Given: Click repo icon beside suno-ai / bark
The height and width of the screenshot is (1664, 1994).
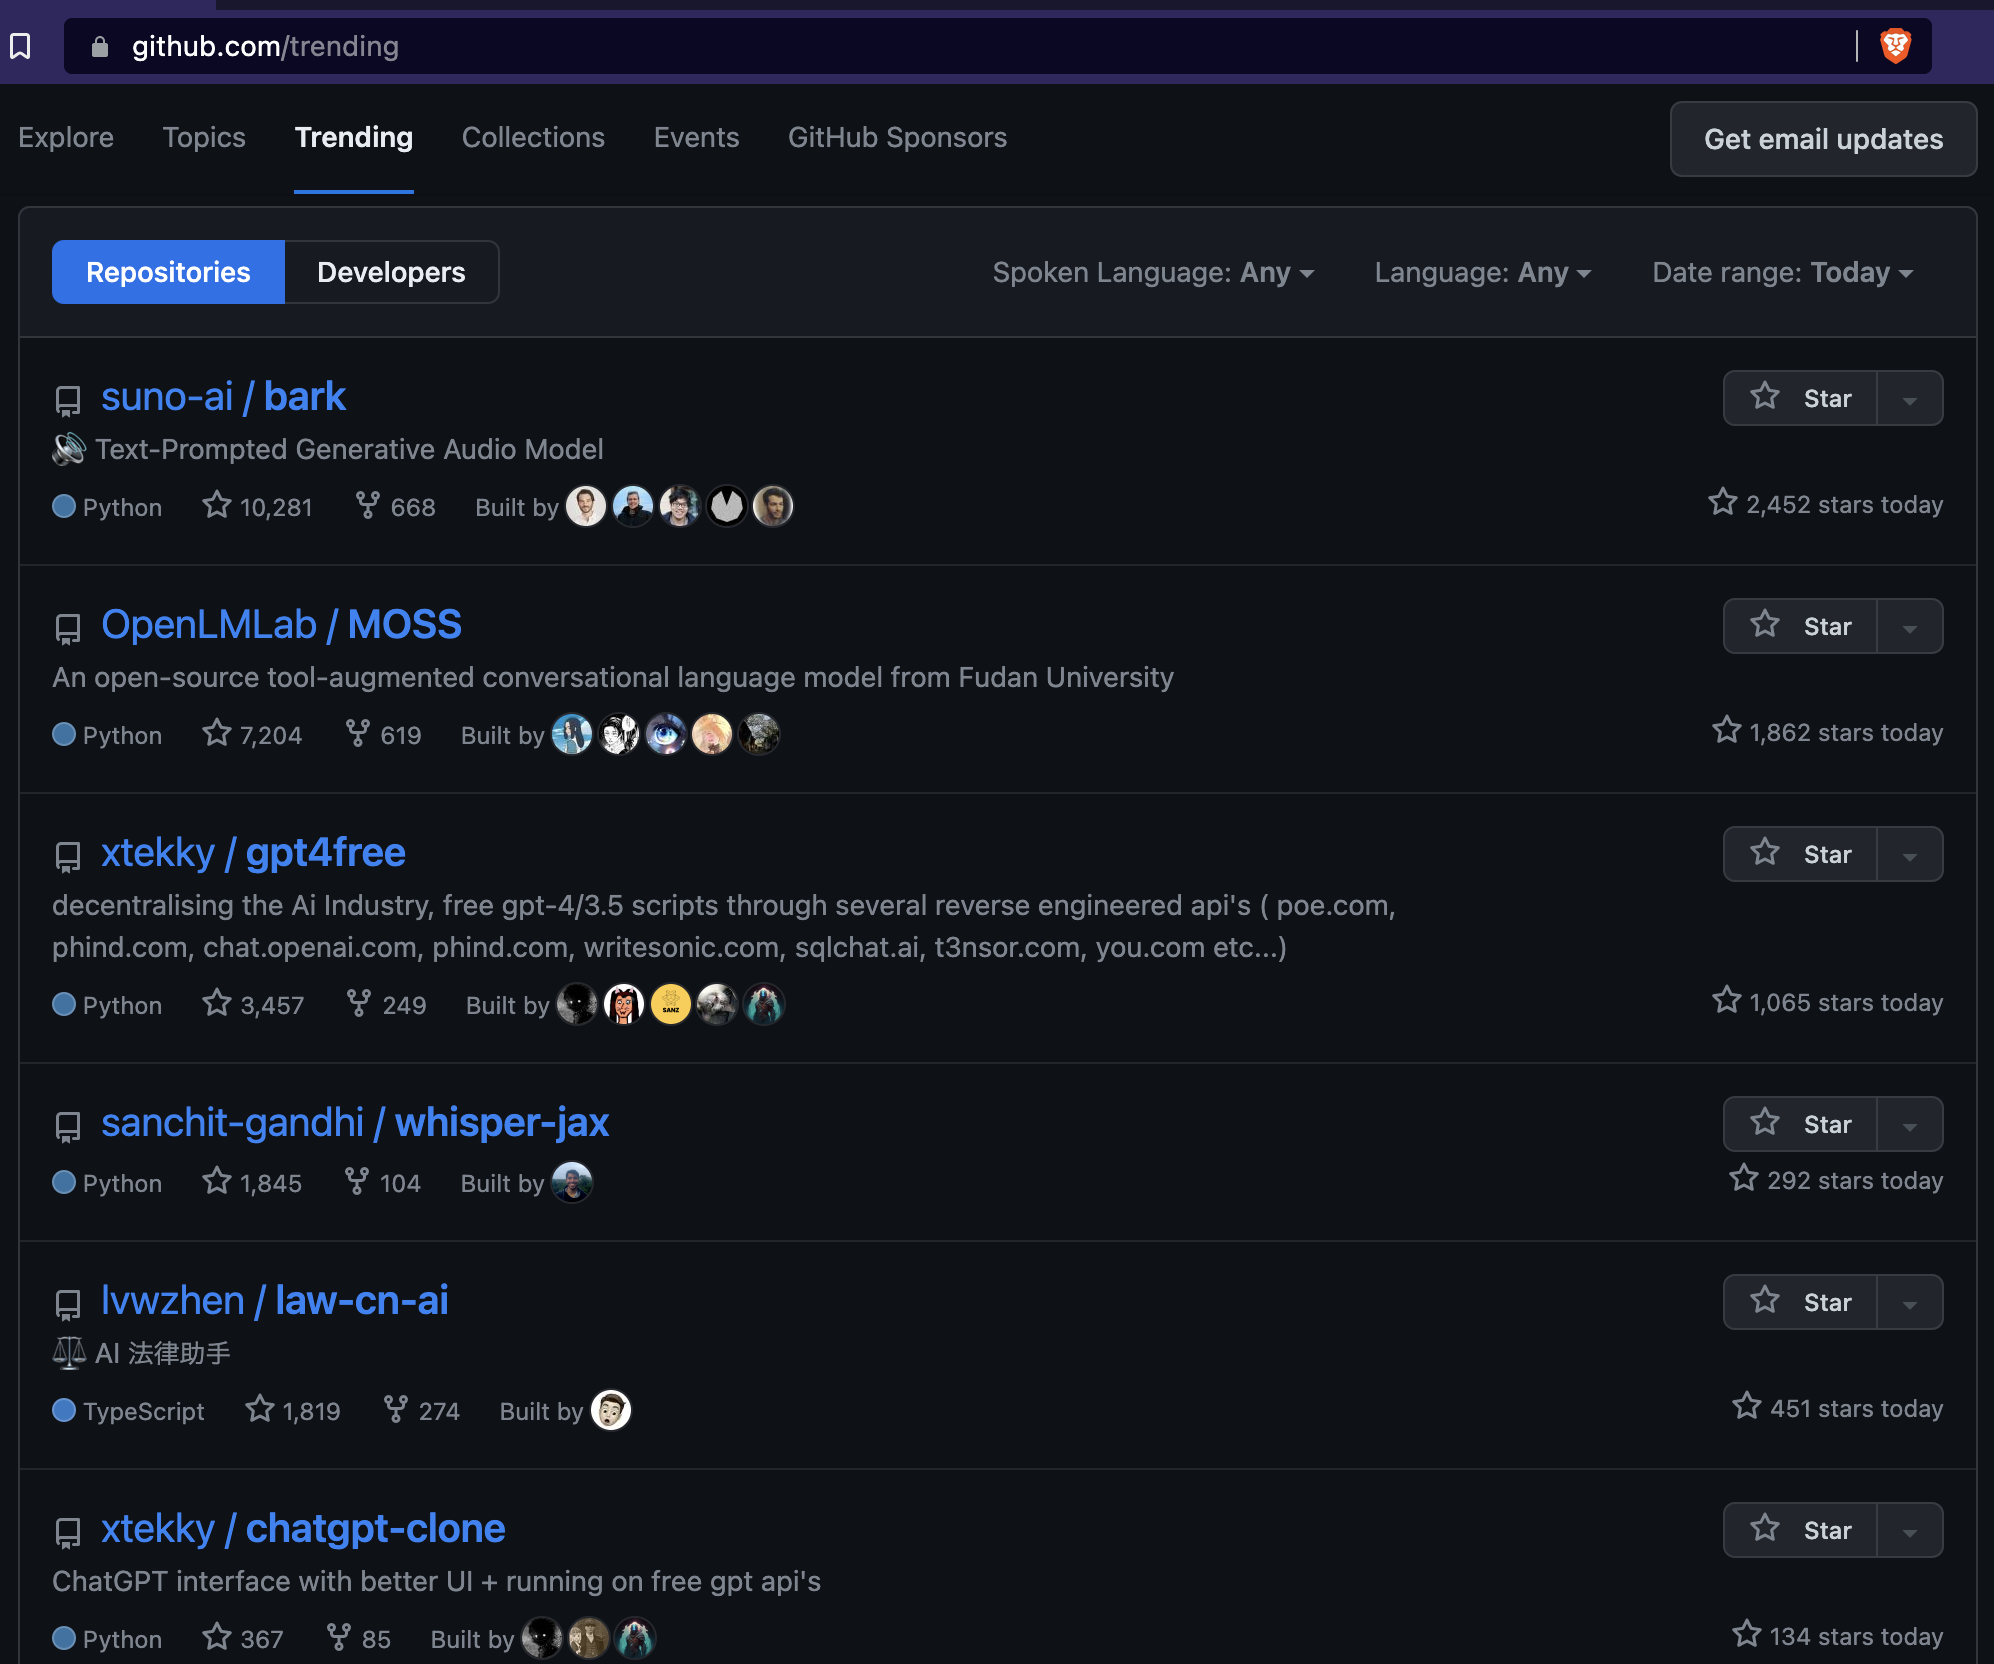Looking at the screenshot, I should [68, 401].
